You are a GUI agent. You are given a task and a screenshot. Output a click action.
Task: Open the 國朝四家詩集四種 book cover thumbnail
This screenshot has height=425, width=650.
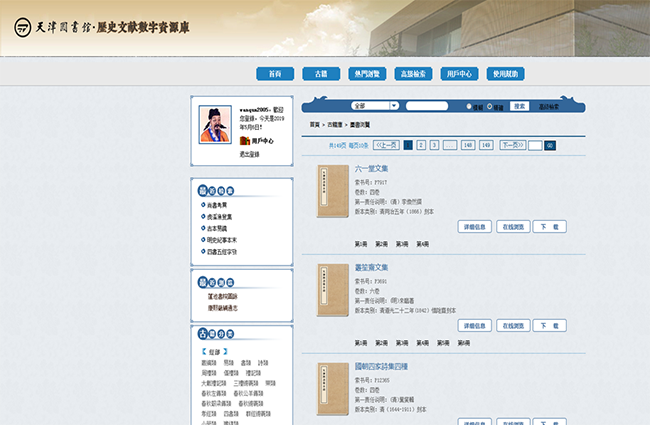click(x=333, y=389)
